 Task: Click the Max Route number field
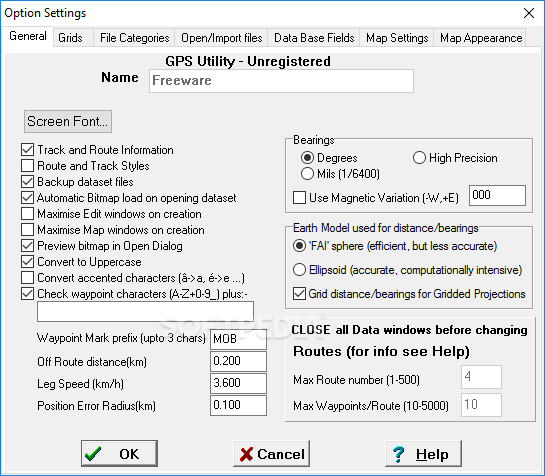point(481,377)
